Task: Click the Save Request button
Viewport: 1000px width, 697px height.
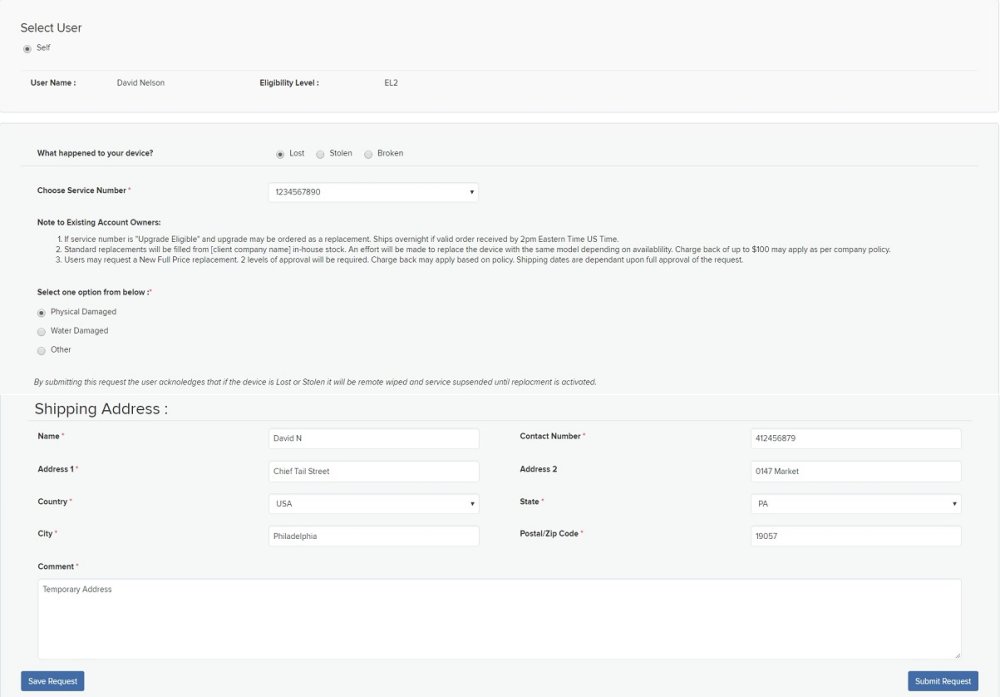Action: [51, 681]
